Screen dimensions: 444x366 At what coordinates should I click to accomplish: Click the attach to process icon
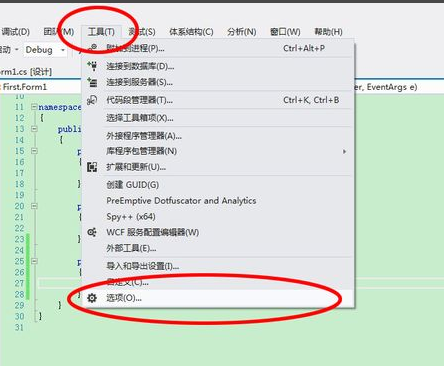click(x=92, y=48)
